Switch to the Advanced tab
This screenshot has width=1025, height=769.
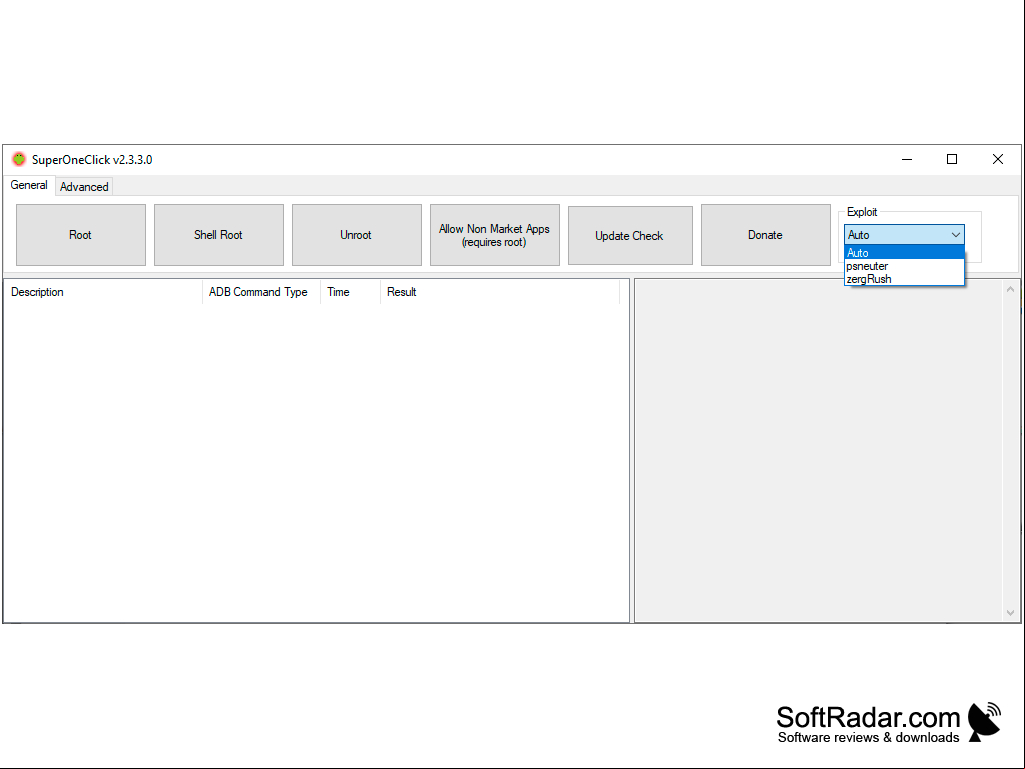click(84, 187)
